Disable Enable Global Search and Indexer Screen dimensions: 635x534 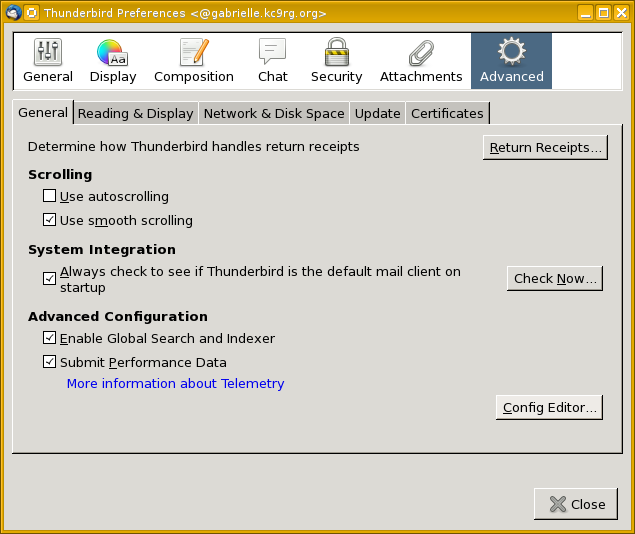pos(49,338)
